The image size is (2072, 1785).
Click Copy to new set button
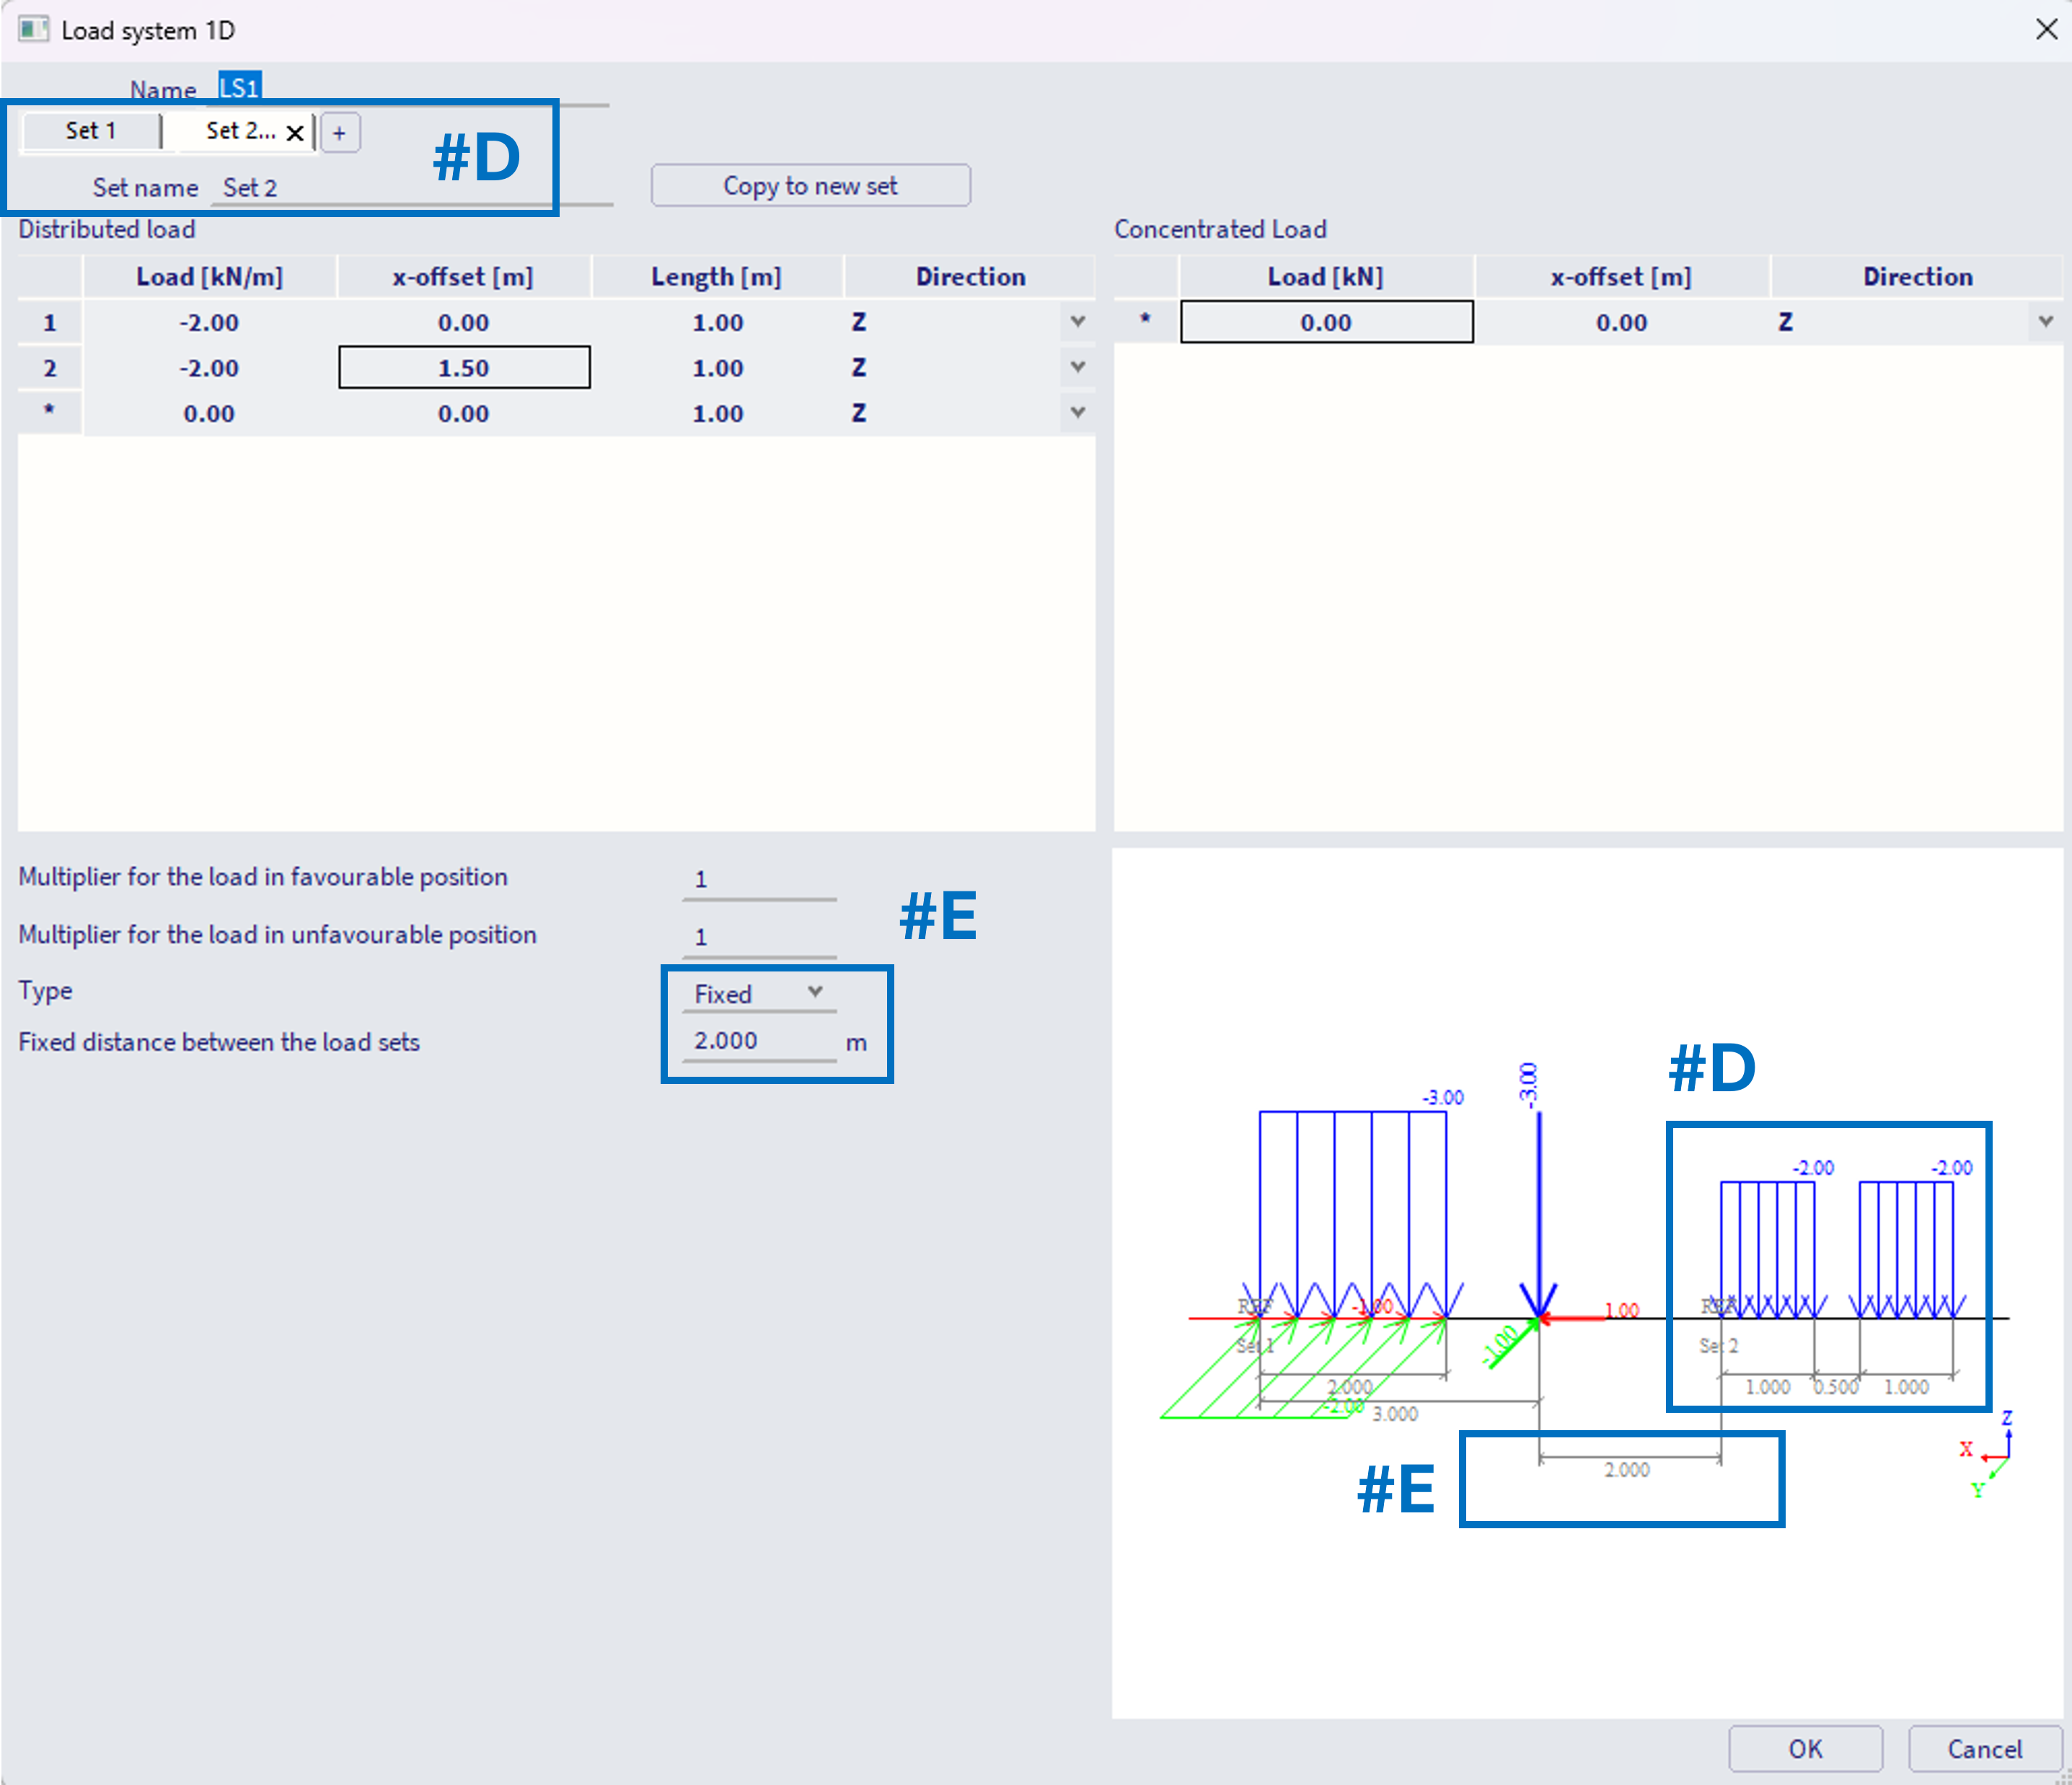810,186
